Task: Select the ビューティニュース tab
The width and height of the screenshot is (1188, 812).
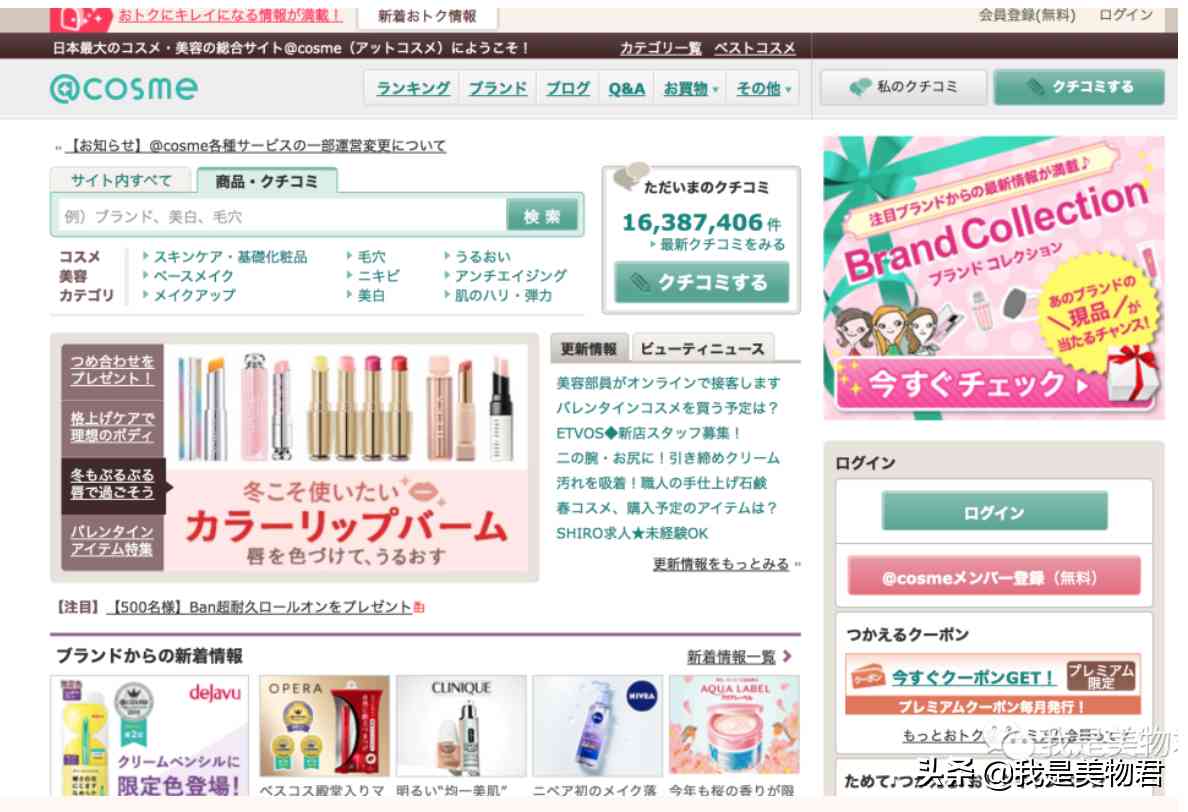Action: [702, 348]
